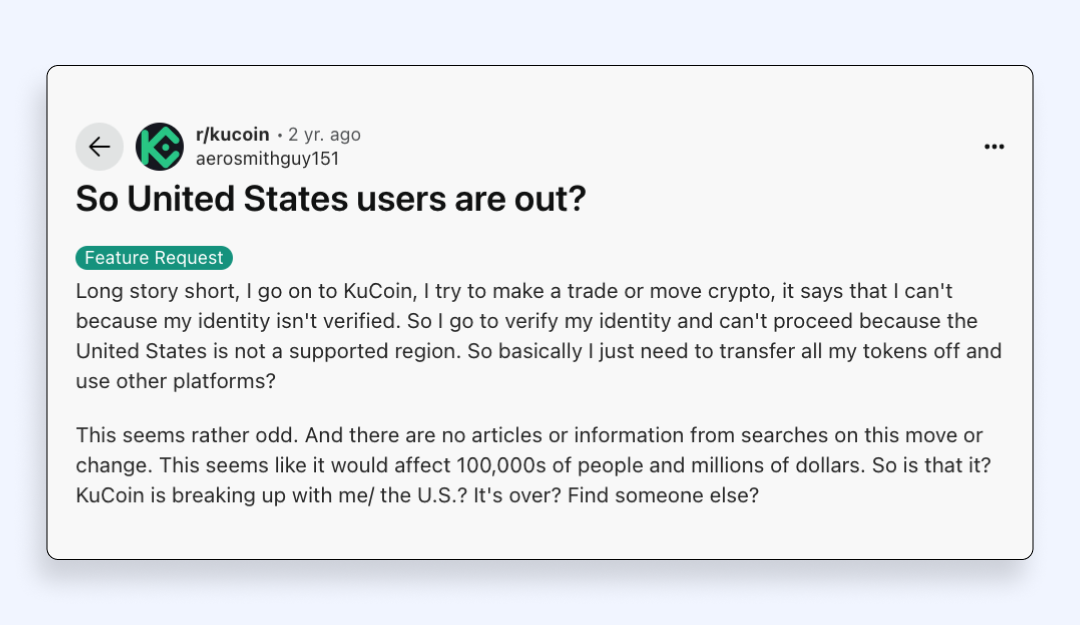Open the three-dot post options menu
1080x625 pixels.
coord(993,147)
